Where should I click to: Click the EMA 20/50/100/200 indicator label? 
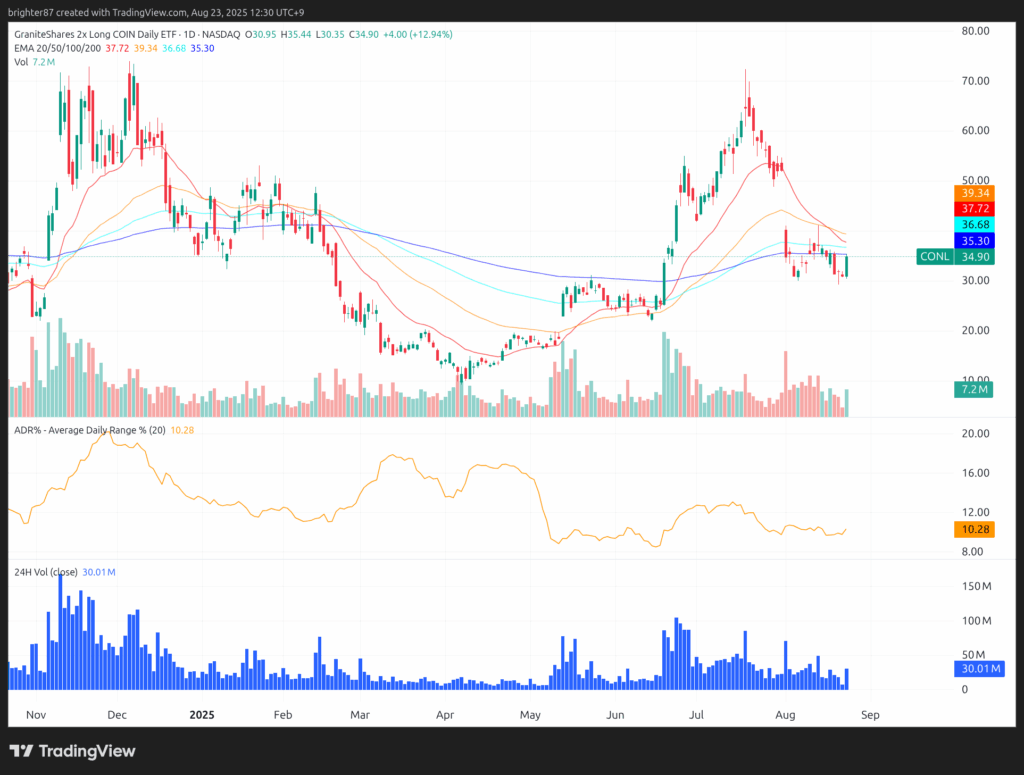pos(57,48)
